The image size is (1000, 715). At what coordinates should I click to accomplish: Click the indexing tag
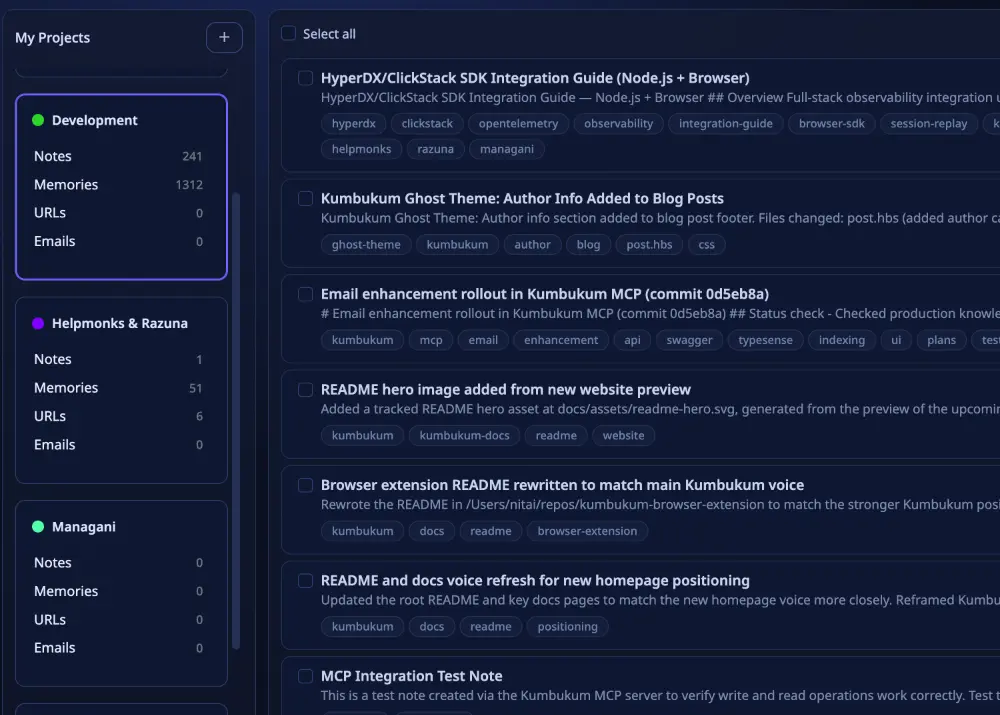click(842, 341)
